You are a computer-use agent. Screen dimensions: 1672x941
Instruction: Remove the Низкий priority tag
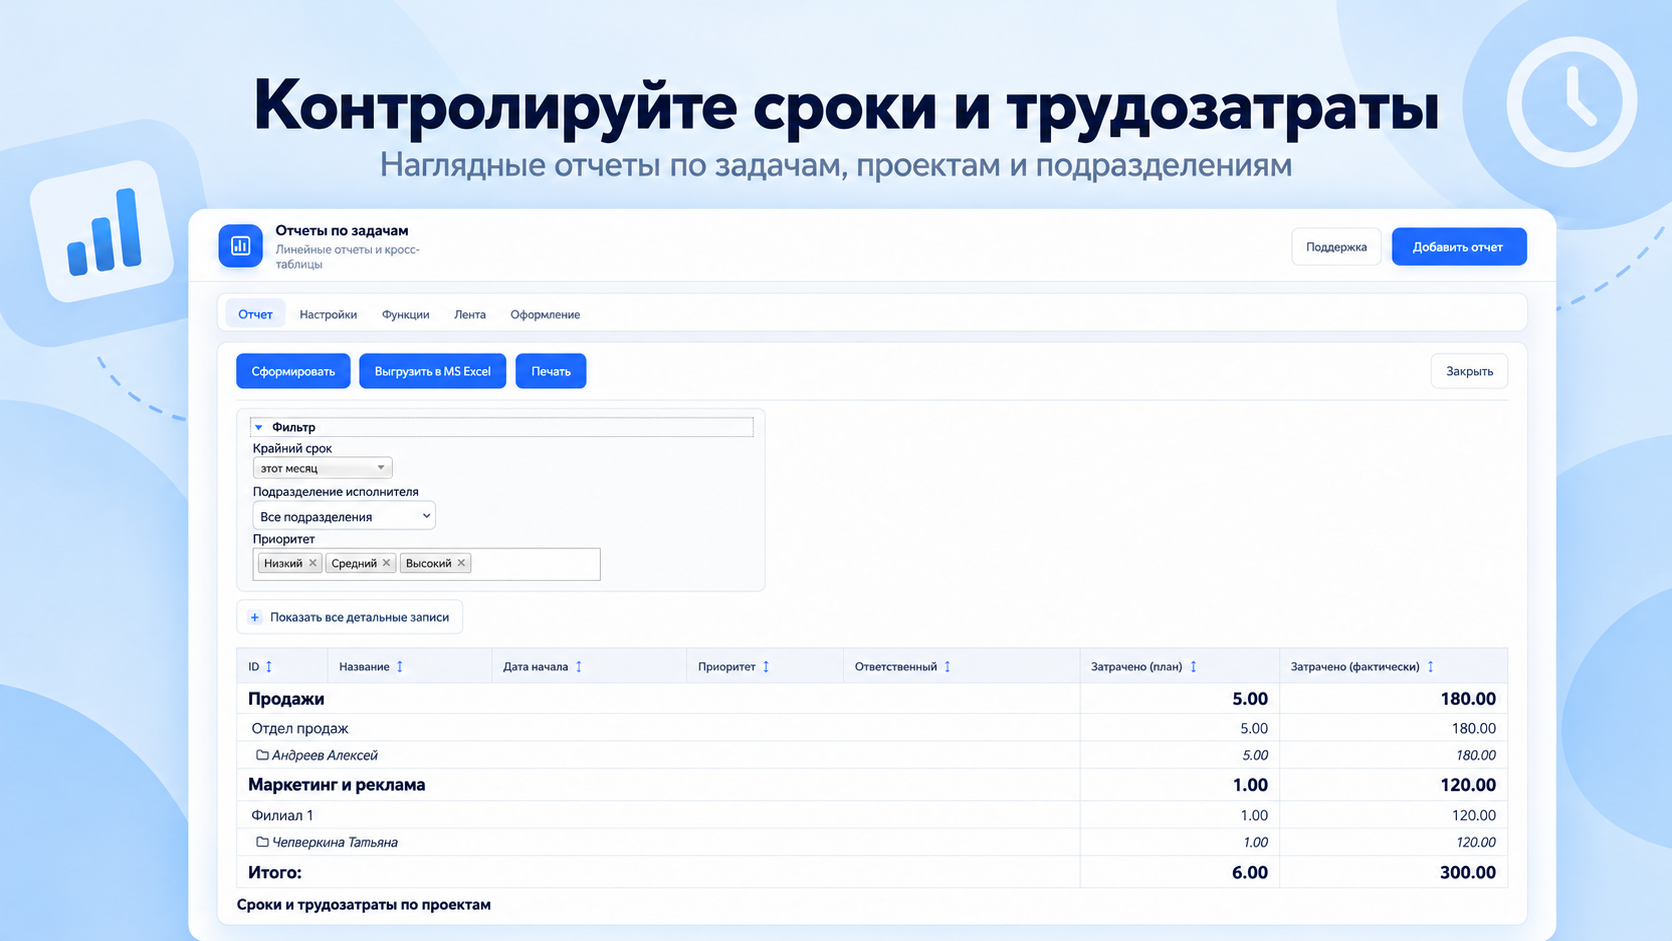(313, 563)
